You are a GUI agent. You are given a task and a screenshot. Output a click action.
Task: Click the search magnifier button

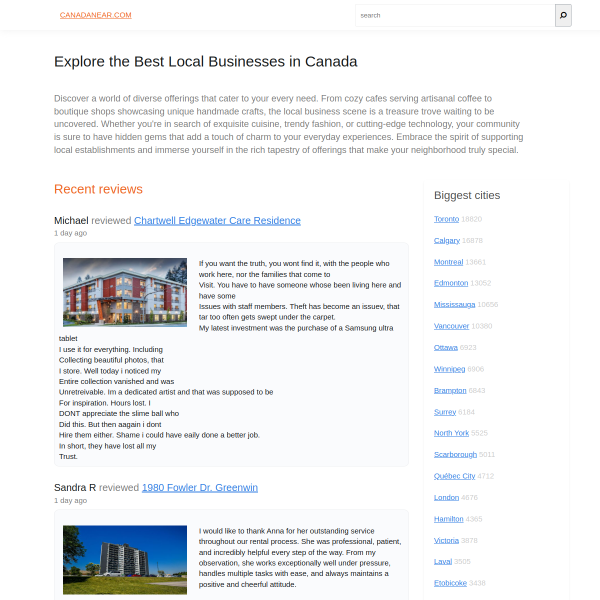coord(563,15)
